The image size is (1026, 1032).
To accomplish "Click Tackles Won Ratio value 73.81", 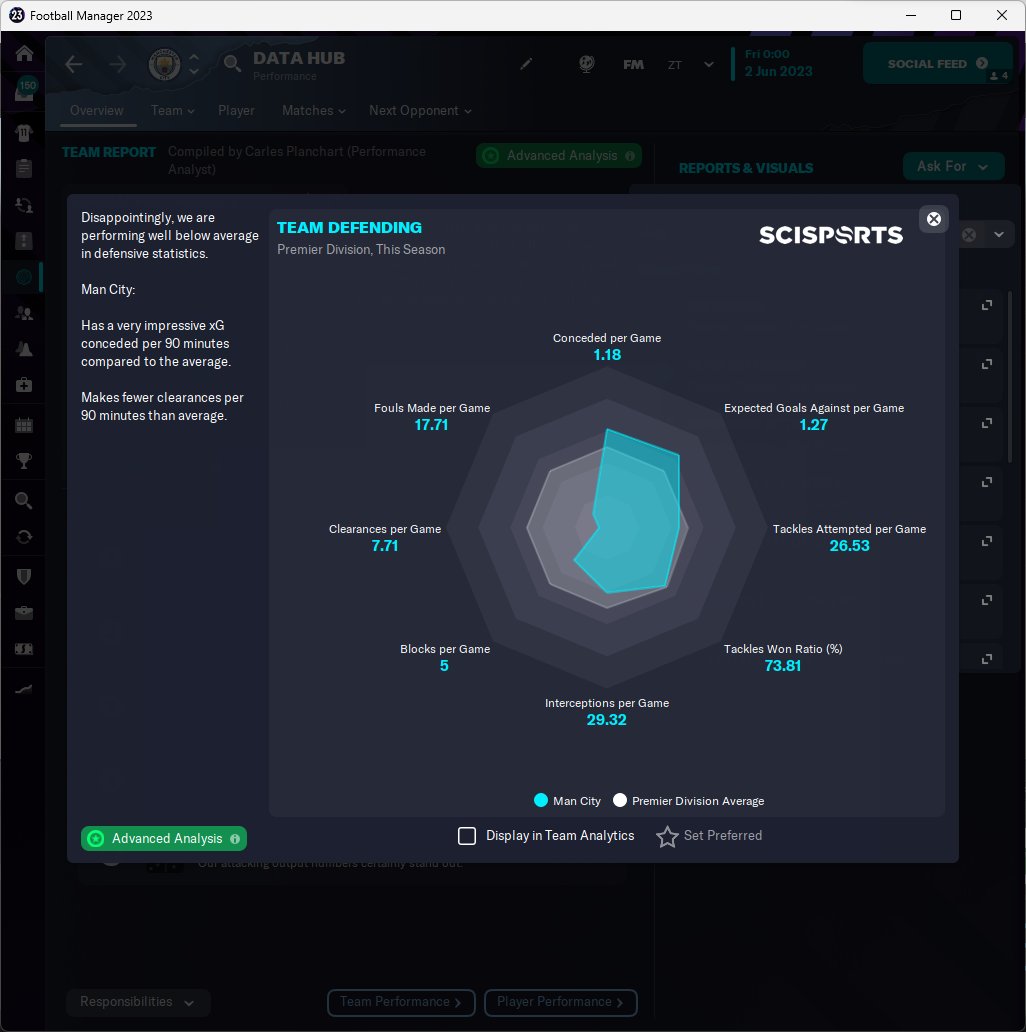I will pos(782,666).
